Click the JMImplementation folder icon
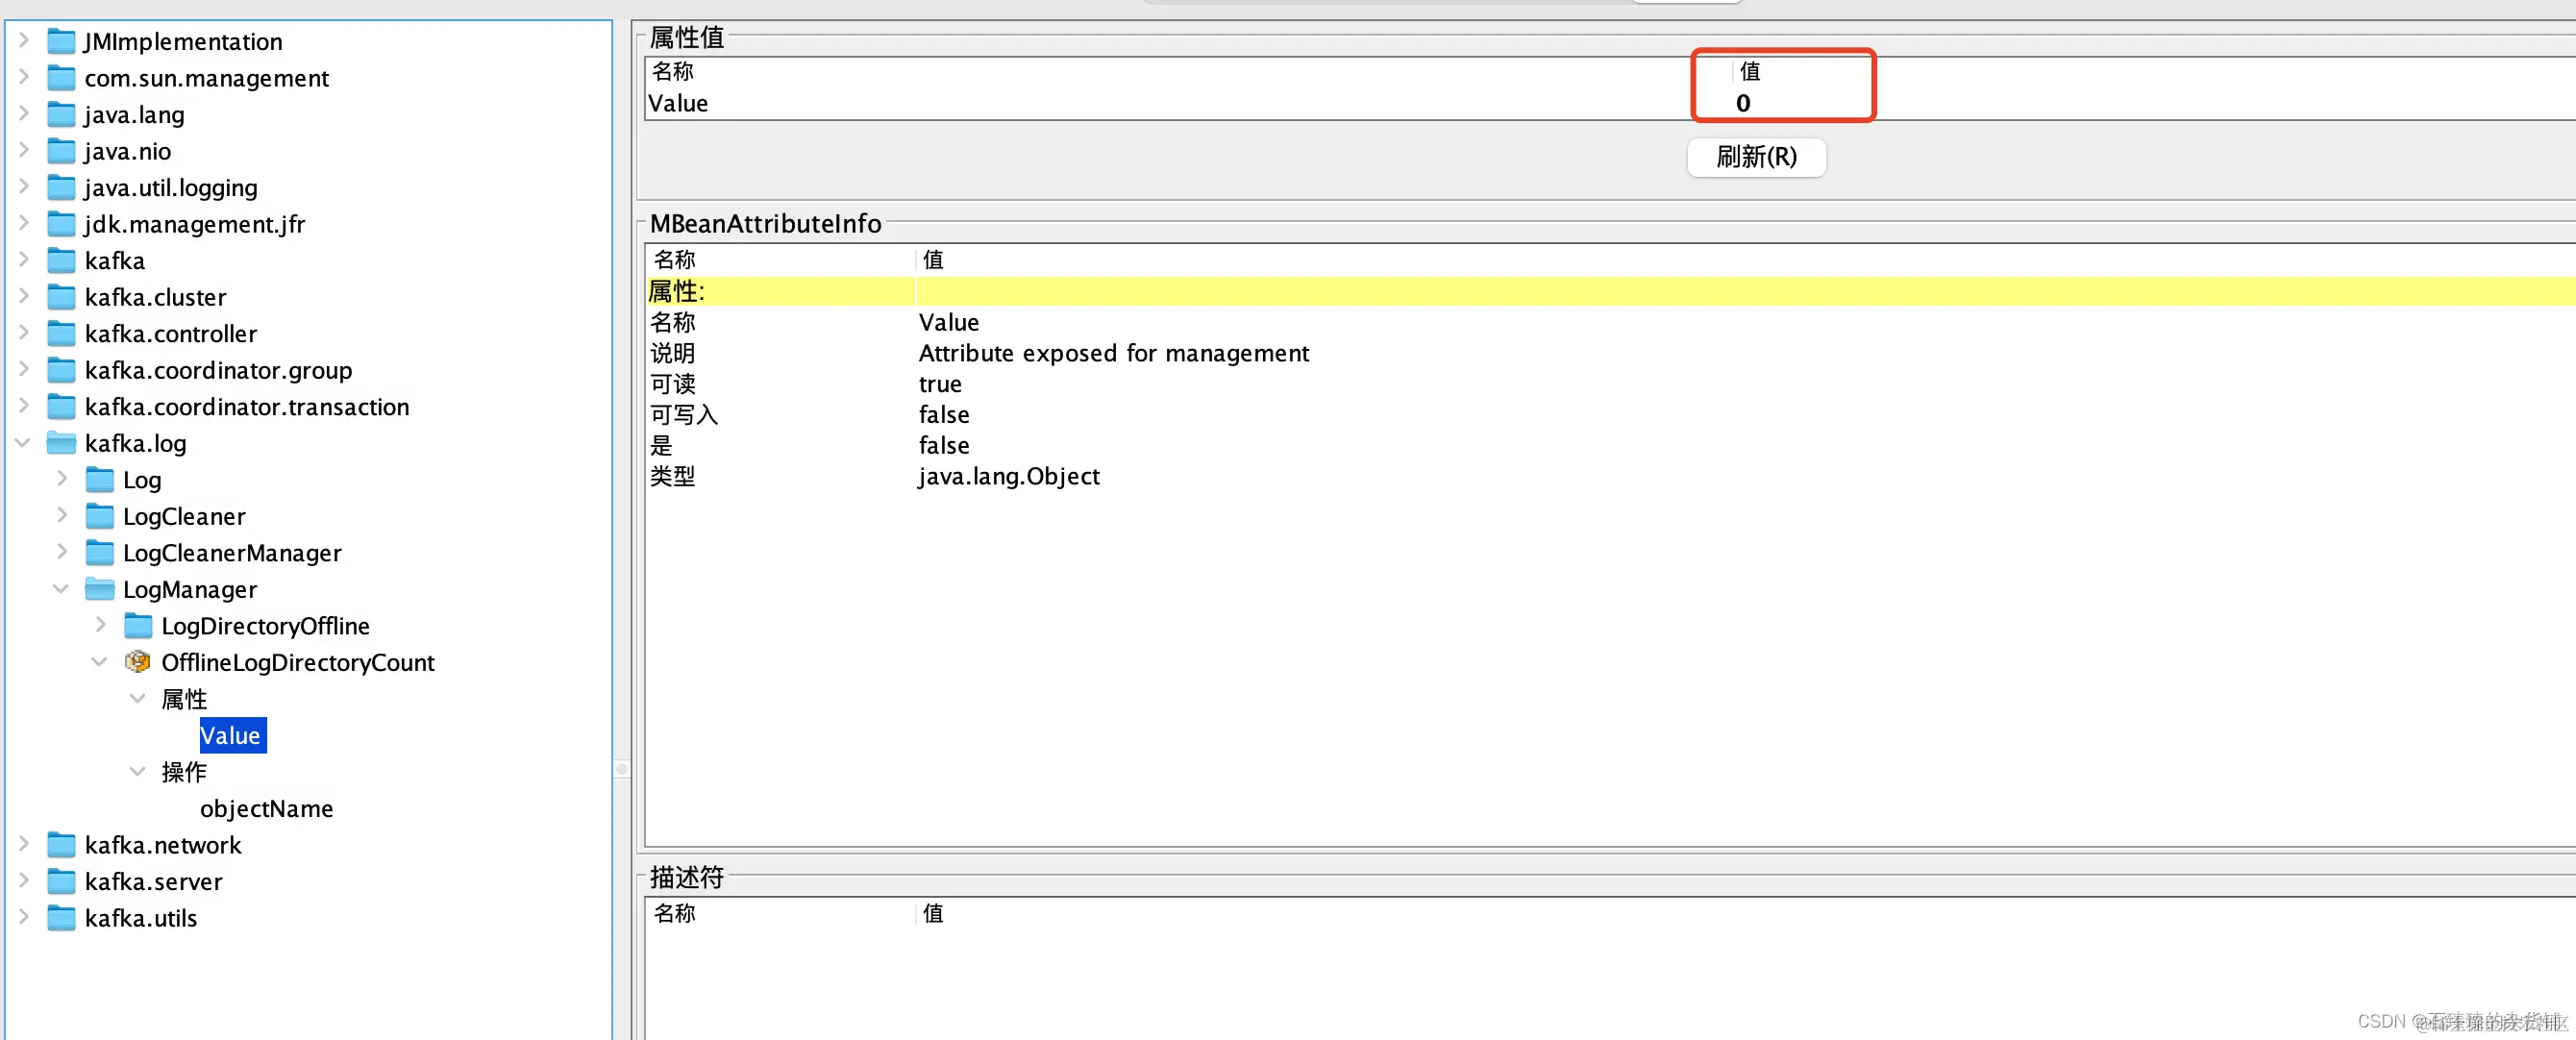Viewport: 2576px width, 1040px height. (x=62, y=41)
